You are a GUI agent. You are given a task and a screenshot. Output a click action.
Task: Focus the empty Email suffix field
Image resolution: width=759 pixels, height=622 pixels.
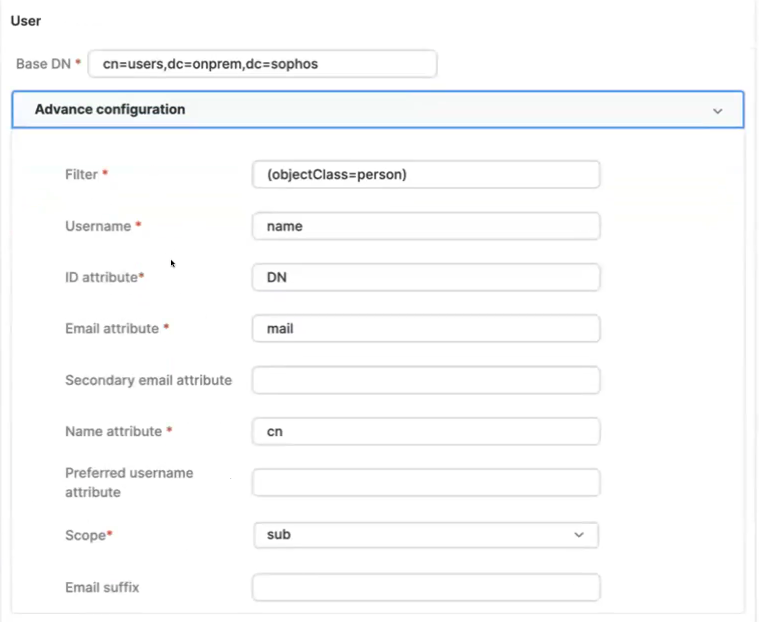coord(426,587)
